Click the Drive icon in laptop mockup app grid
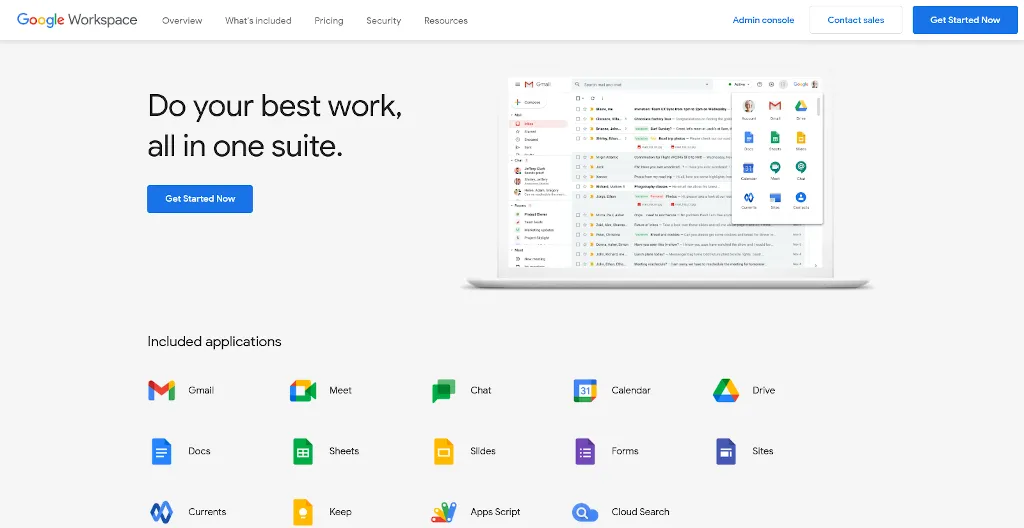This screenshot has width=1024, height=528. coord(801,106)
